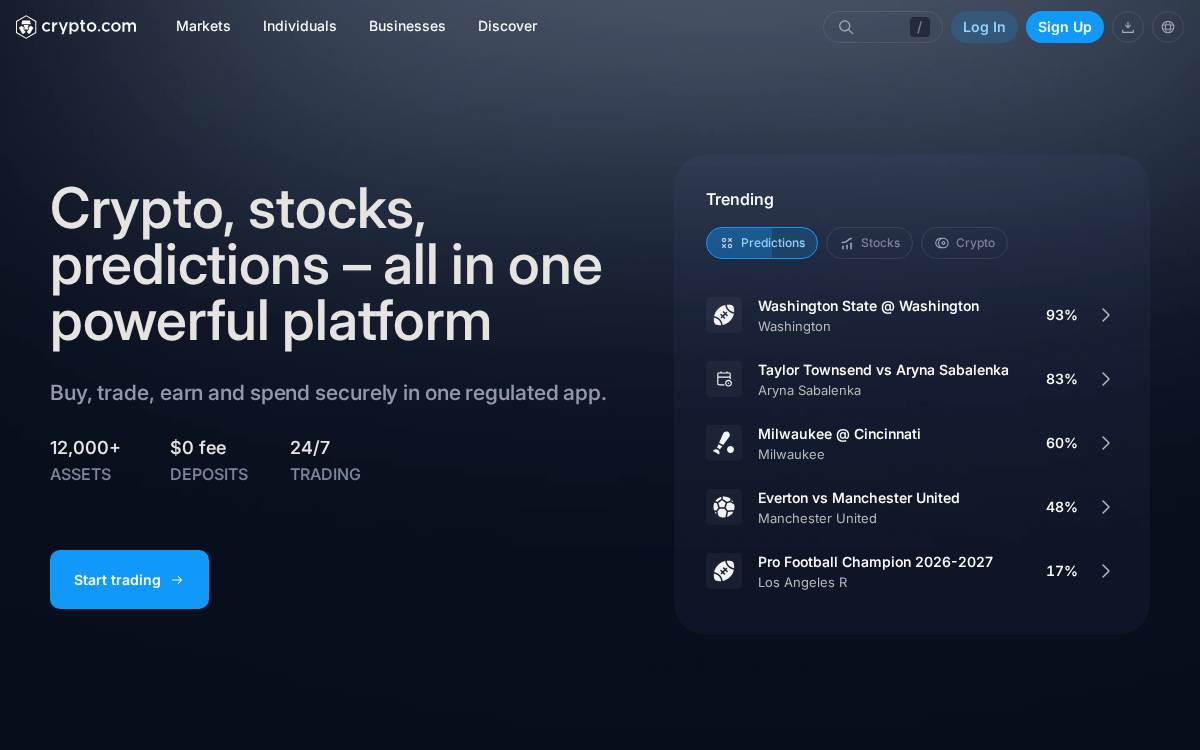Click the Log In button
This screenshot has width=1200, height=750.
[x=984, y=27]
